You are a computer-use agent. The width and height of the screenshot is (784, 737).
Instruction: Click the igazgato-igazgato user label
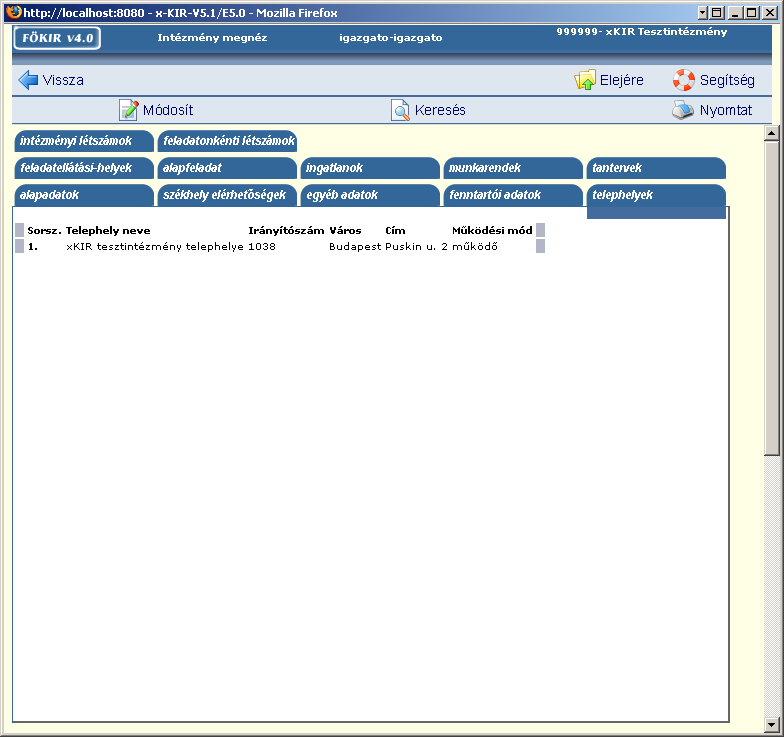[x=390, y=38]
